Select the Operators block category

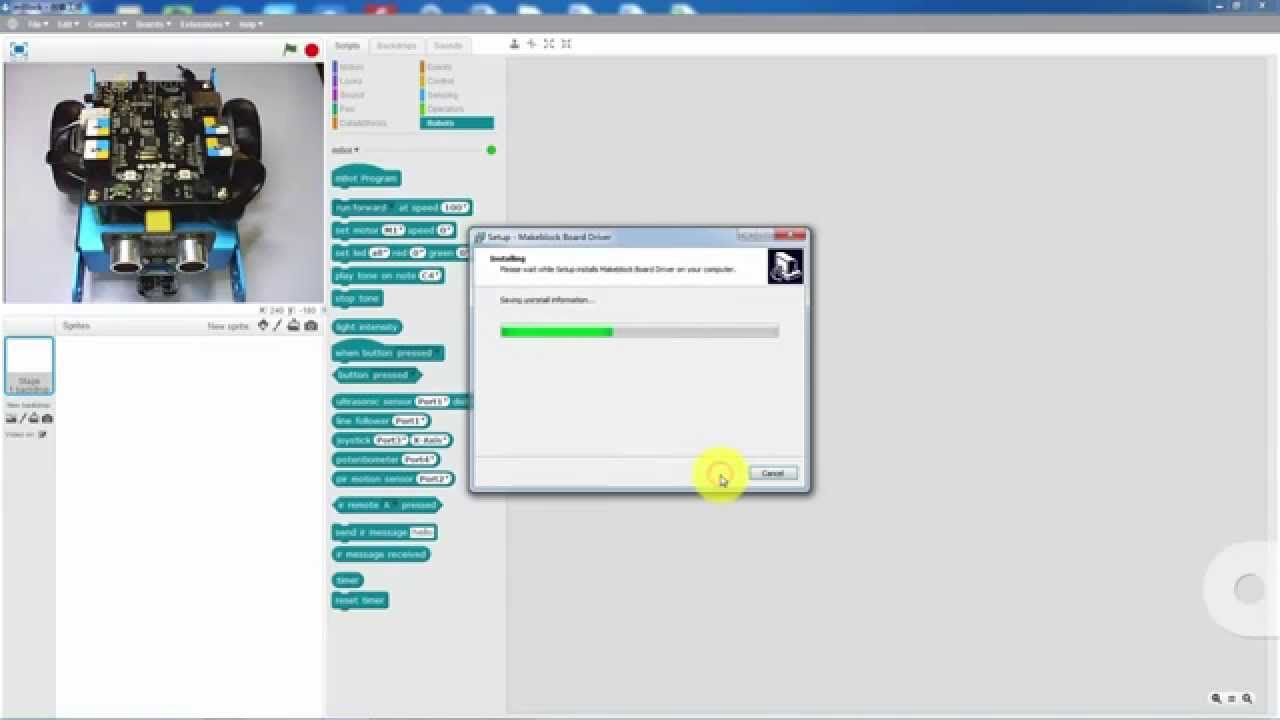pos(445,109)
